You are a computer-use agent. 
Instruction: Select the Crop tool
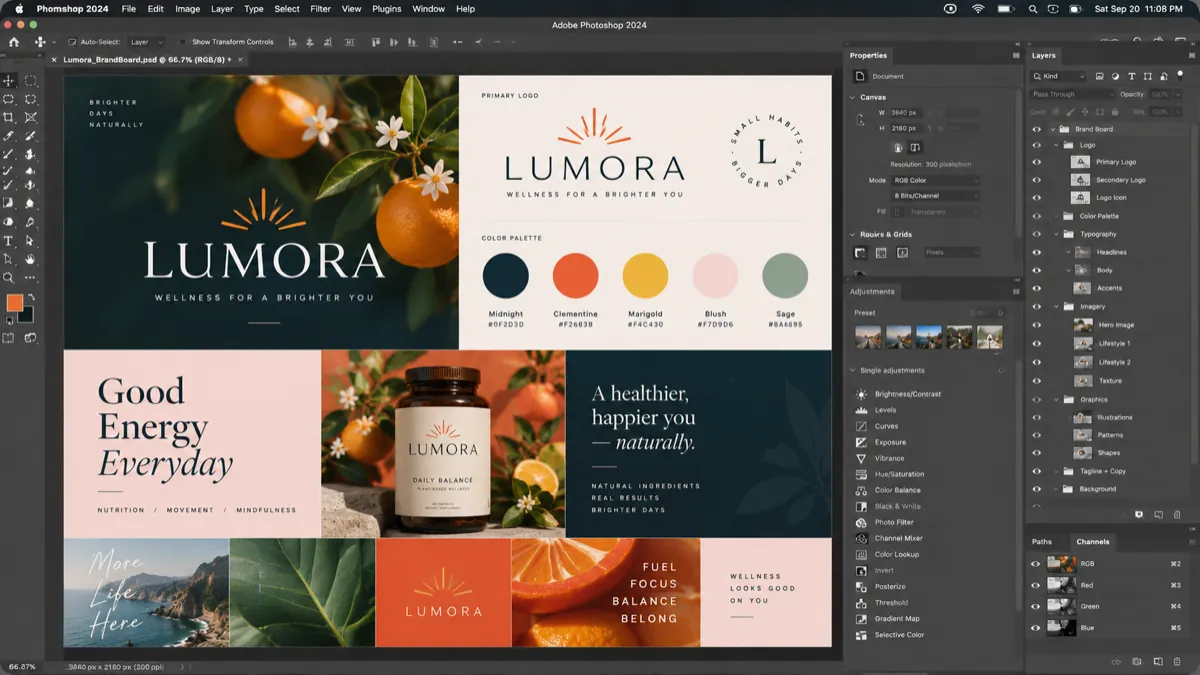coord(9,117)
